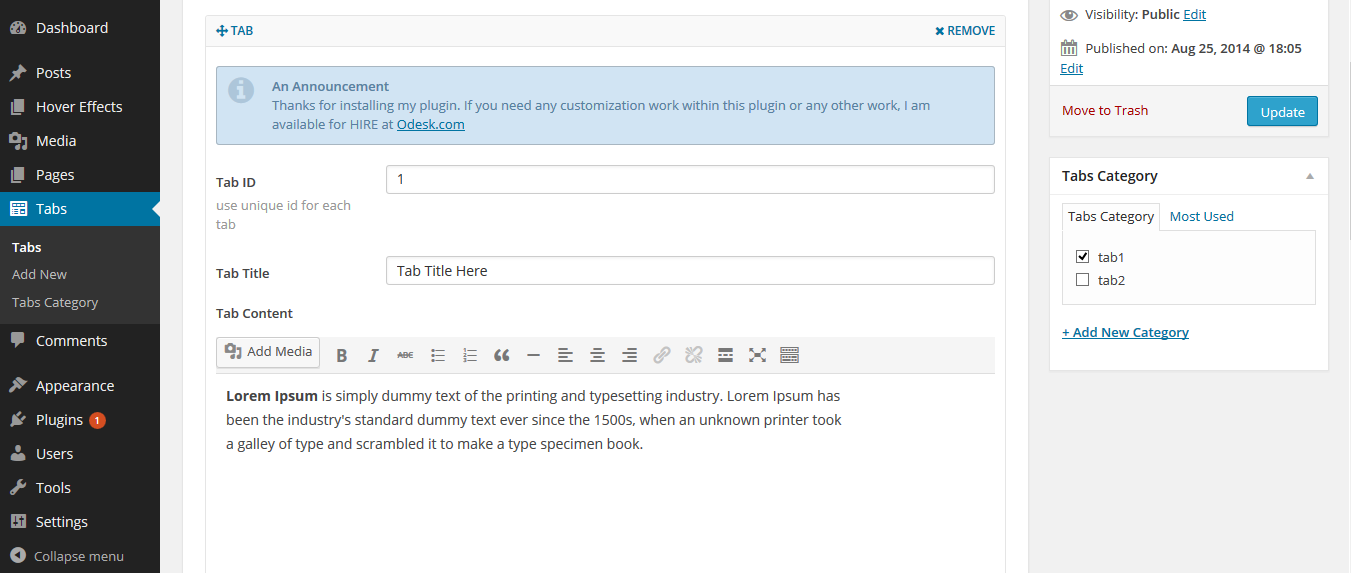Screen dimensions: 1351x573
Task: Open the Plugins menu item
Action: pyautogui.click(x=59, y=420)
